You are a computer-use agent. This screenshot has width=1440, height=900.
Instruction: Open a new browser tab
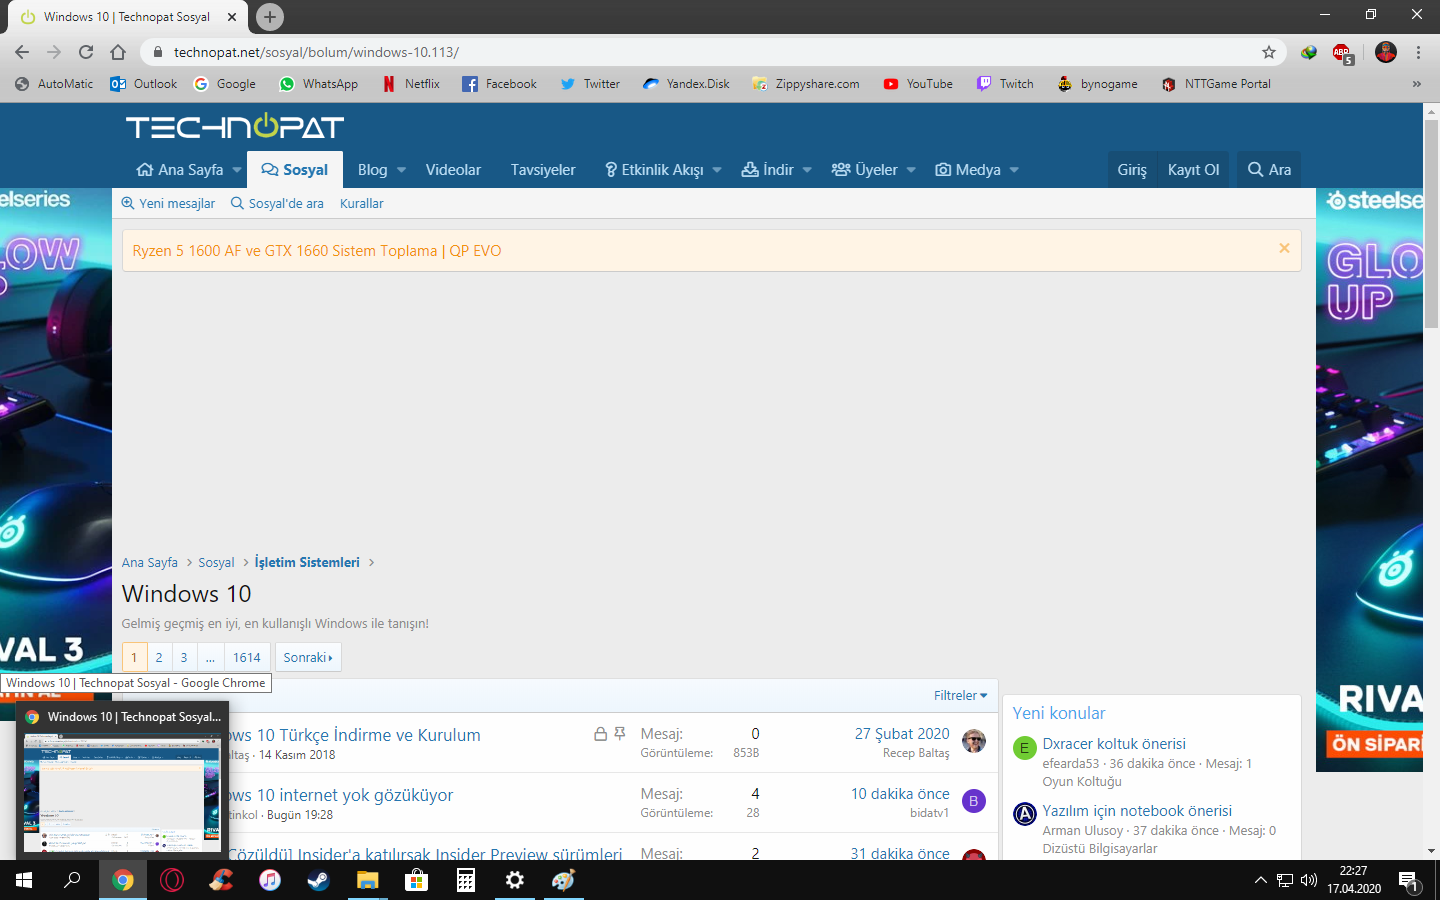click(x=269, y=17)
